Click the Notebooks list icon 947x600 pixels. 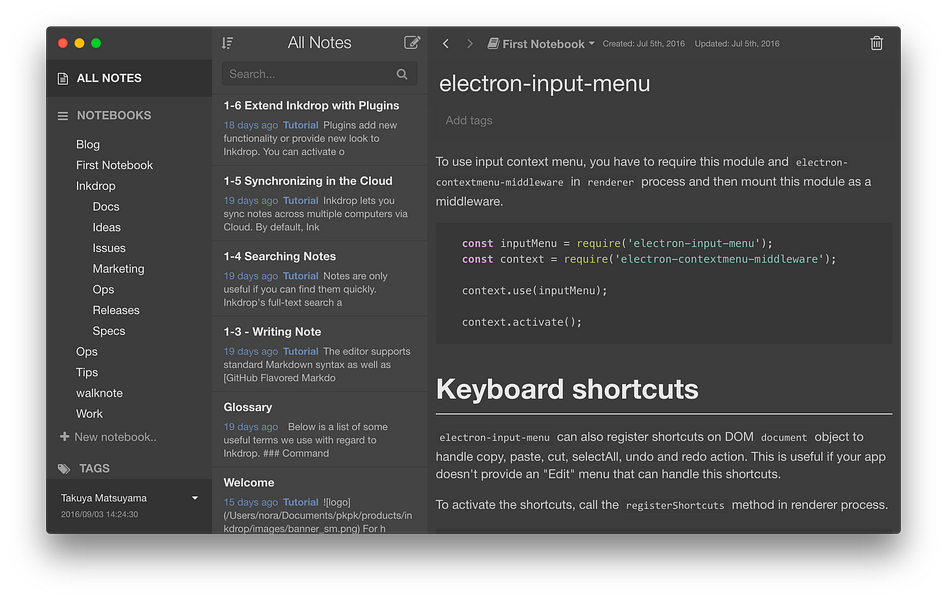[63, 115]
